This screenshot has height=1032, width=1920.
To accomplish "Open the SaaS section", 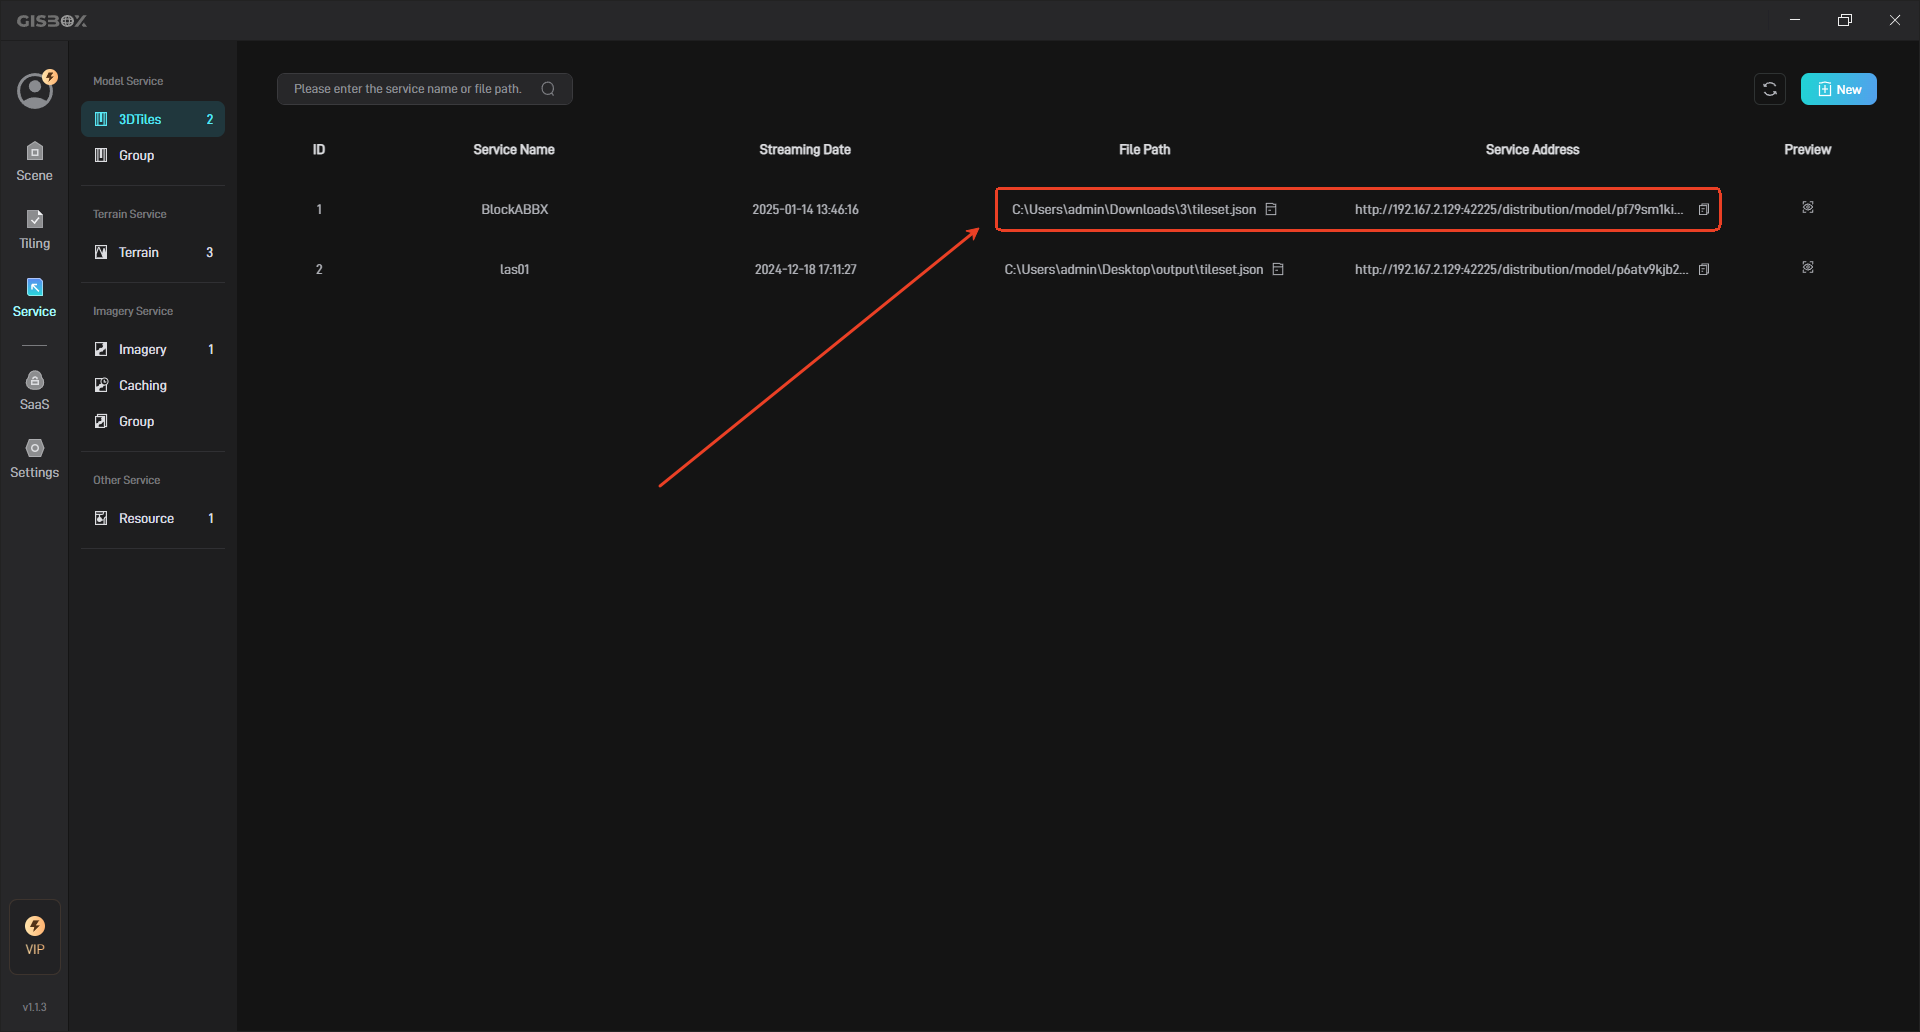I will (34, 391).
